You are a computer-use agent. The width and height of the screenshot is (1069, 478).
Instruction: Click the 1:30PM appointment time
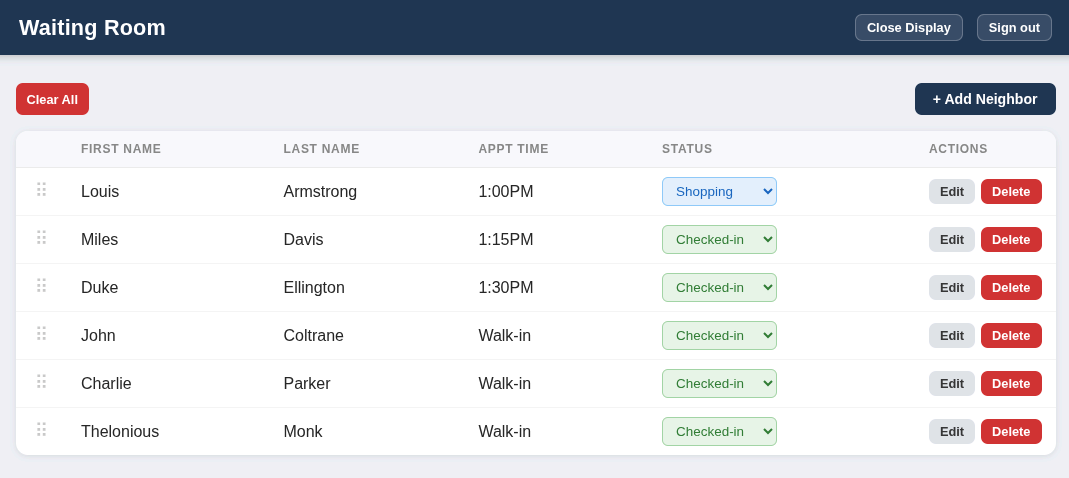click(x=506, y=288)
